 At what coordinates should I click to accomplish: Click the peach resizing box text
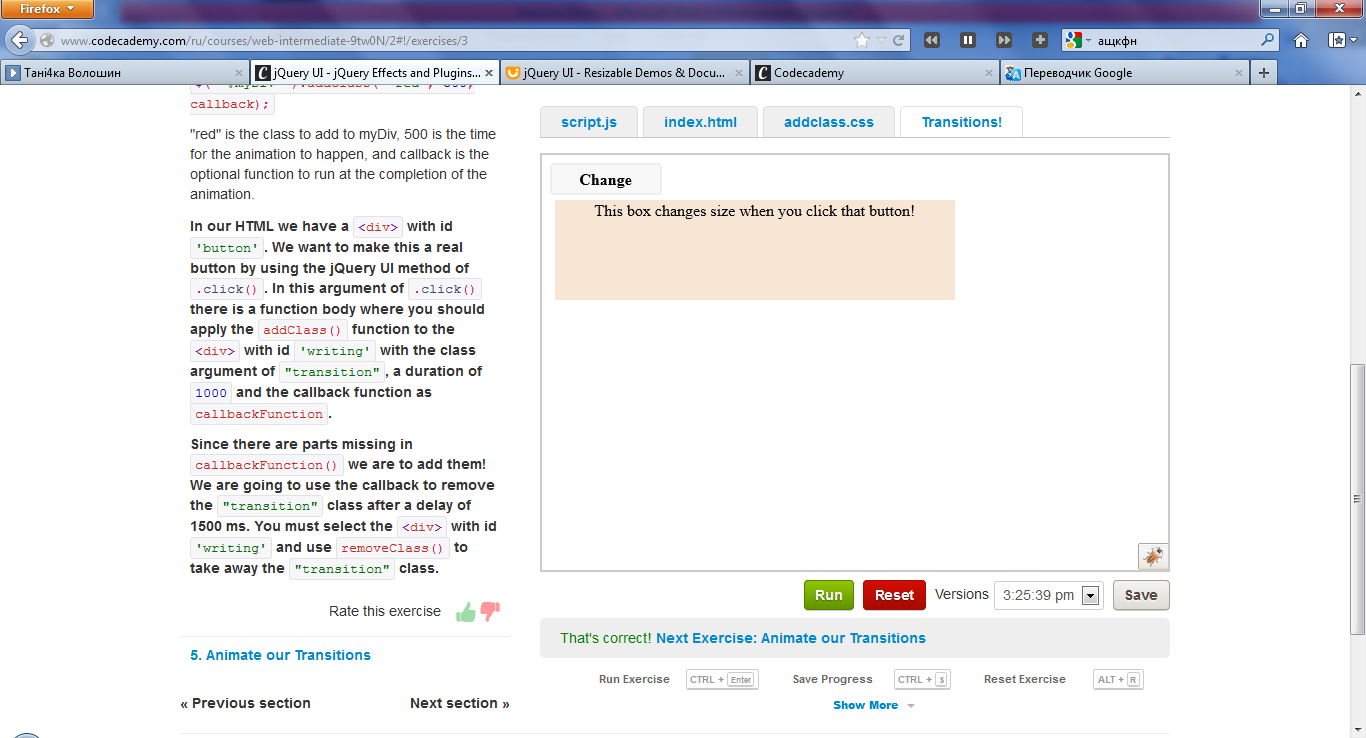[x=754, y=211]
